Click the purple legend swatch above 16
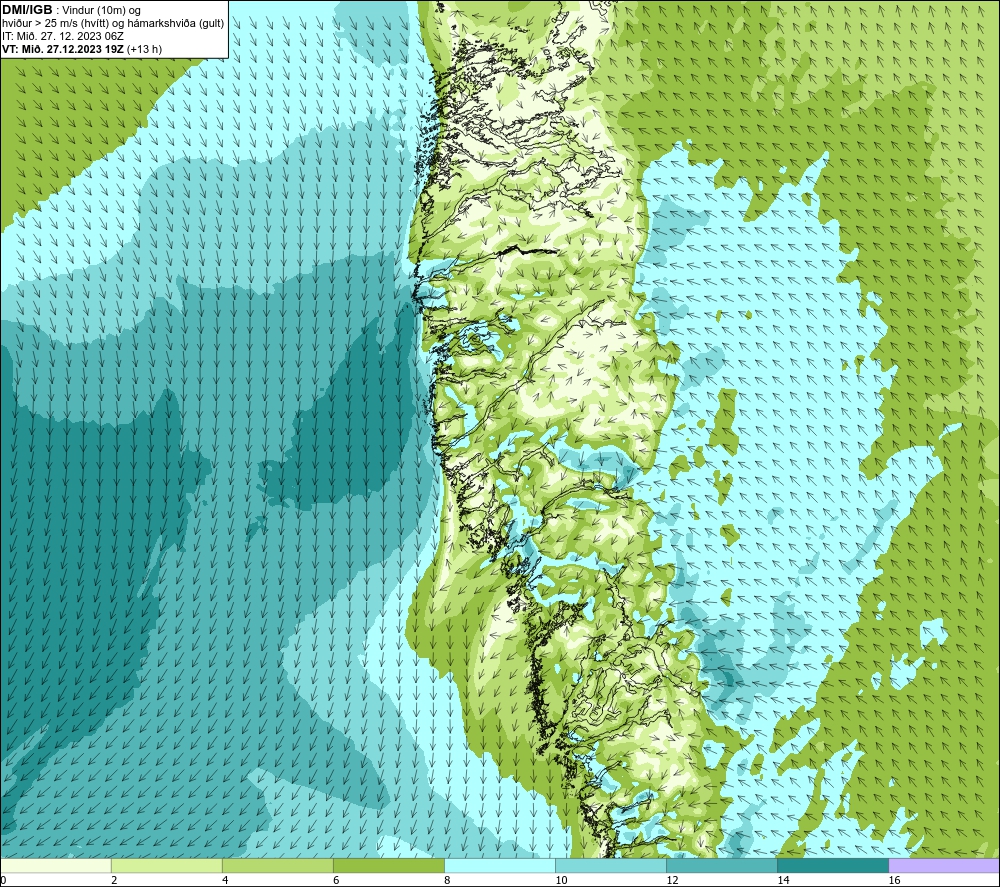The width and height of the screenshot is (1000, 887). coord(944,865)
